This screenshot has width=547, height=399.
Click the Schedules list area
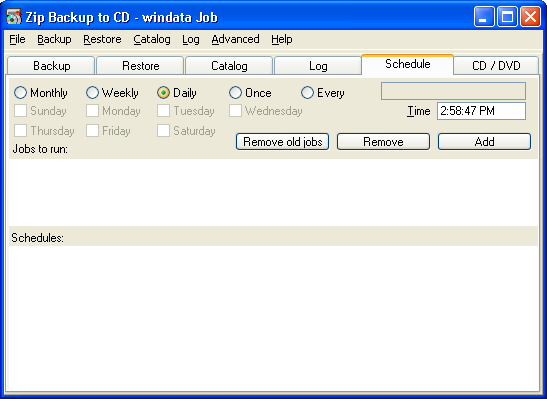click(273, 318)
